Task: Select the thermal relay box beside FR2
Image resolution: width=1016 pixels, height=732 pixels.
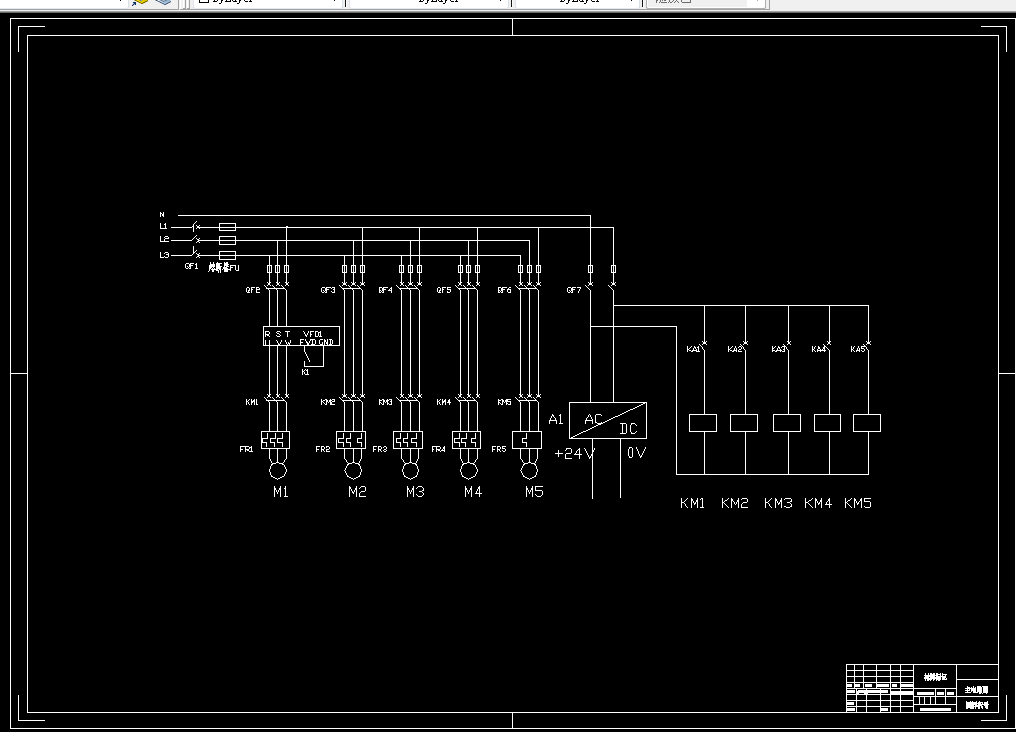Action: tap(351, 440)
